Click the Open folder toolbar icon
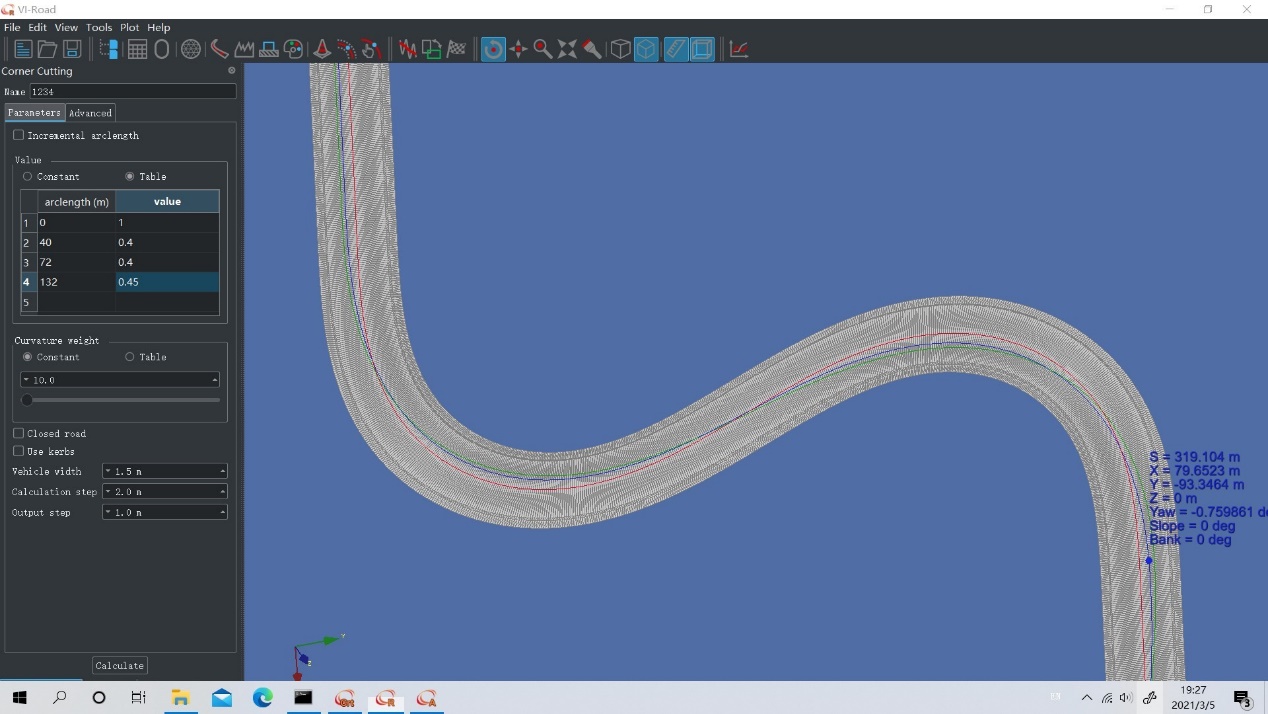 click(x=47, y=49)
